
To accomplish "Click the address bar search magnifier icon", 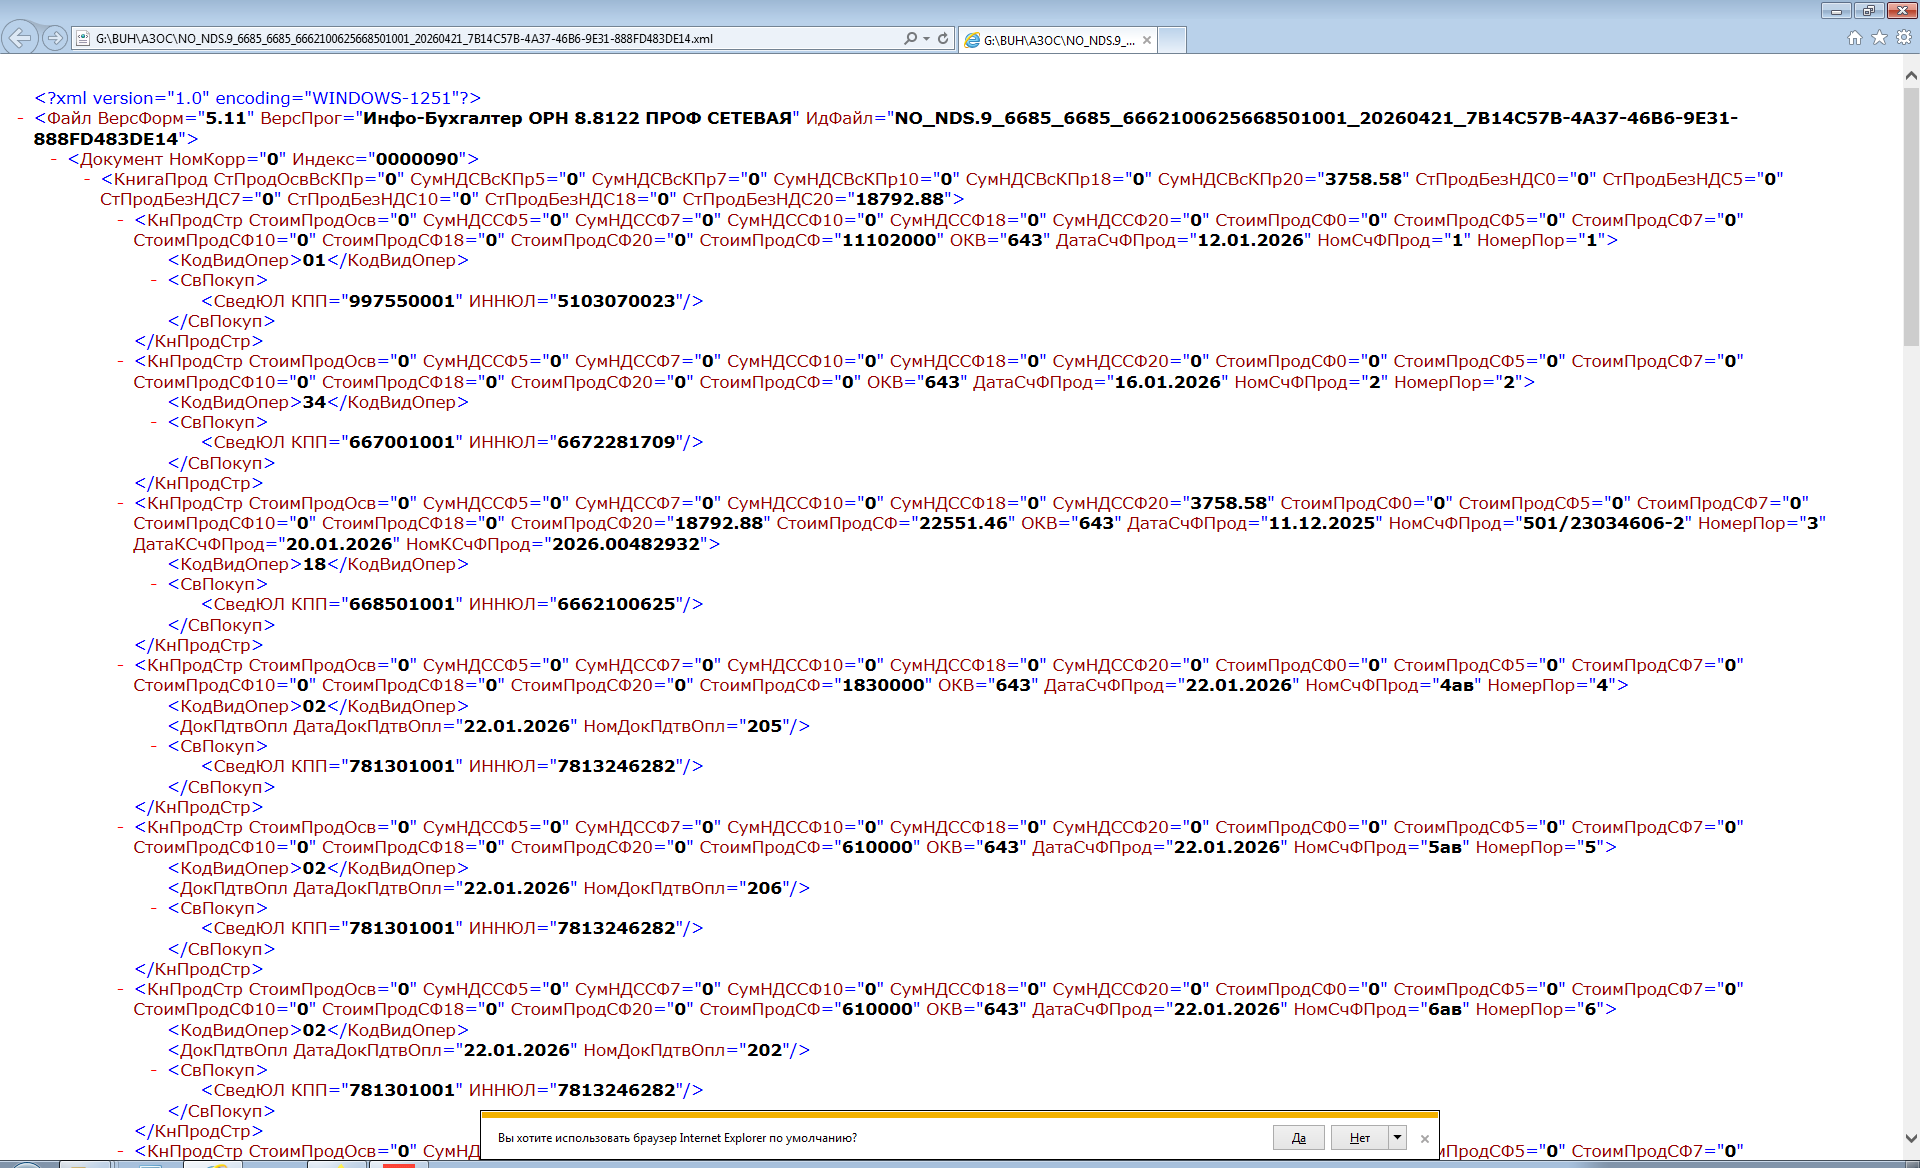I will pos(910,38).
